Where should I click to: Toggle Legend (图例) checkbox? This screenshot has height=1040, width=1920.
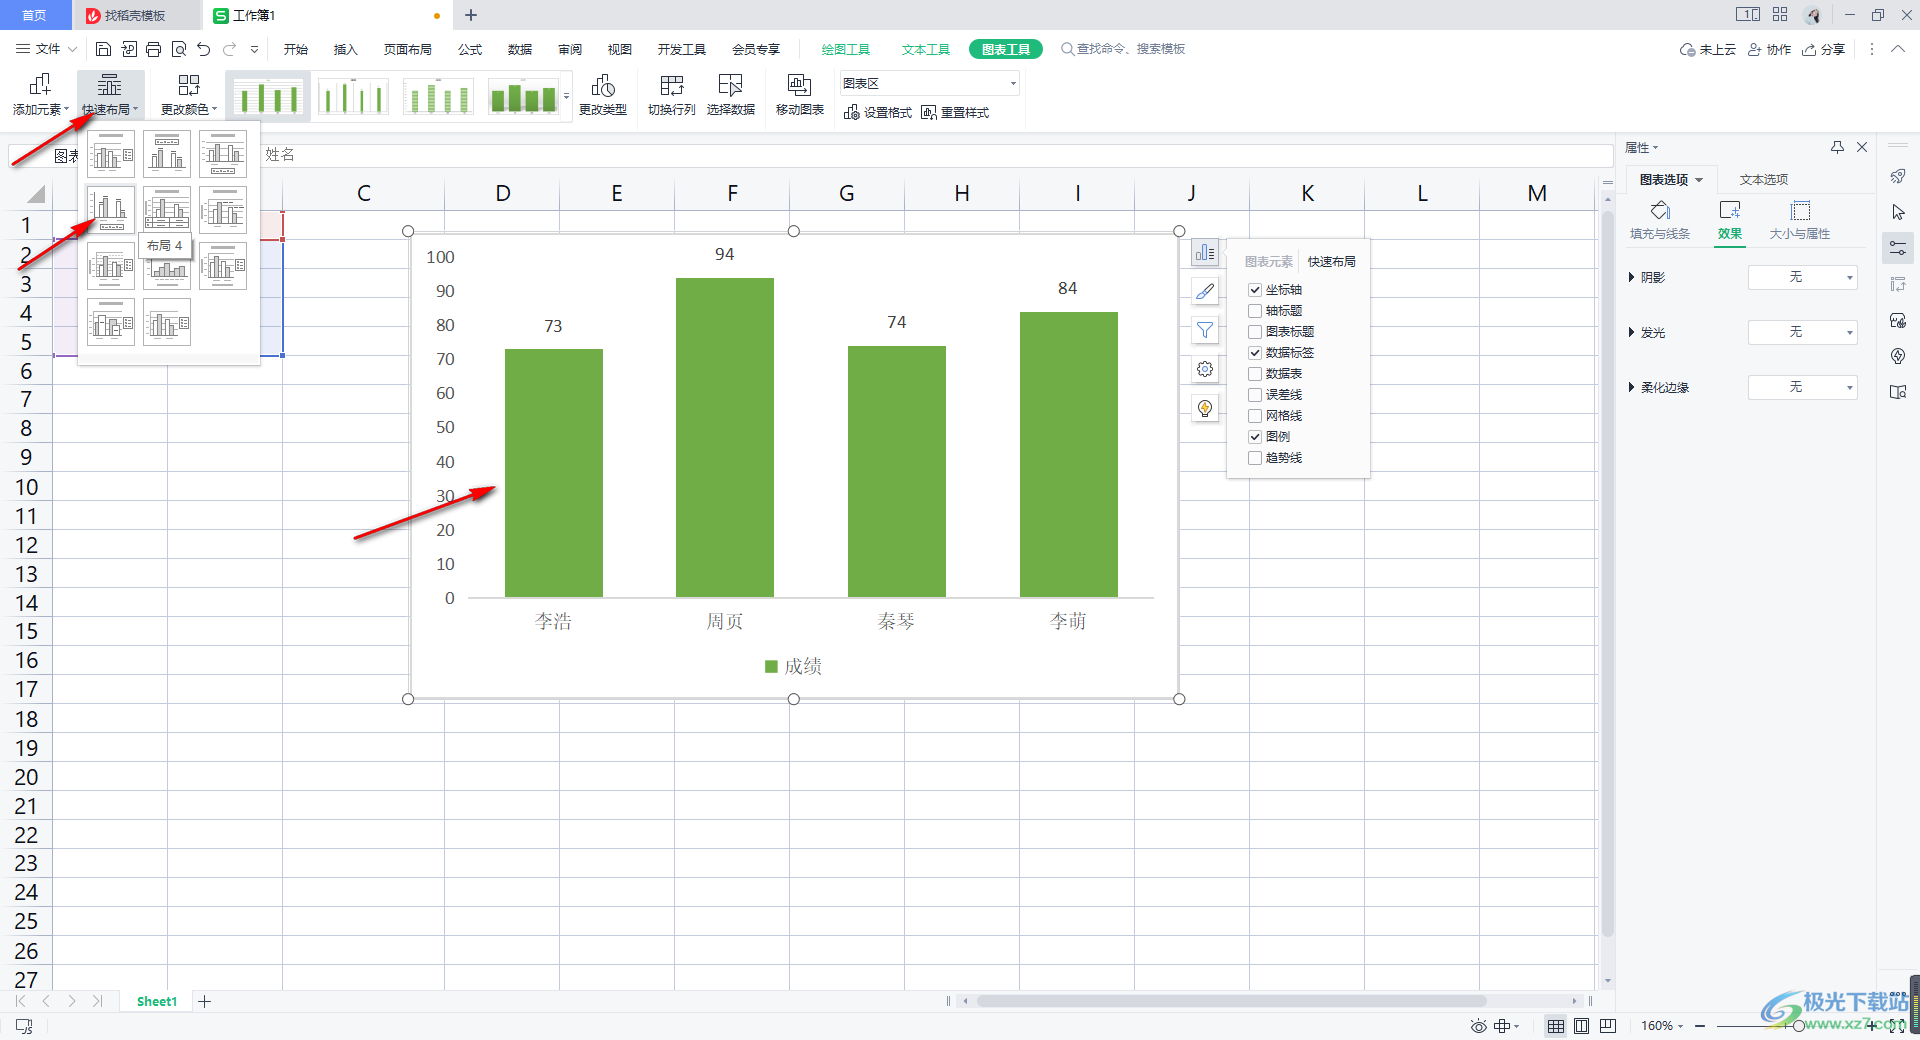1255,437
